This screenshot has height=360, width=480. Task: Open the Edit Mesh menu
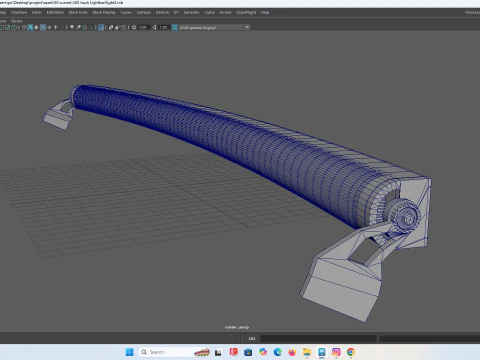55,12
